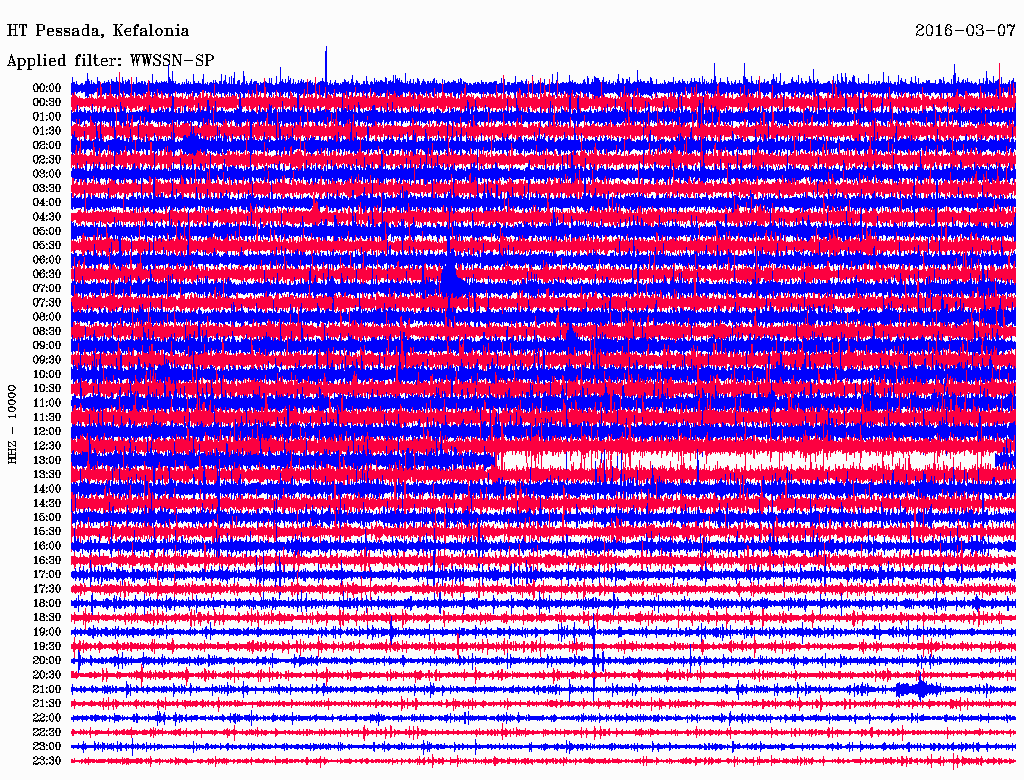The image size is (1024, 780).
Task: Select the 21:00 time label
Action: [x=47, y=689]
